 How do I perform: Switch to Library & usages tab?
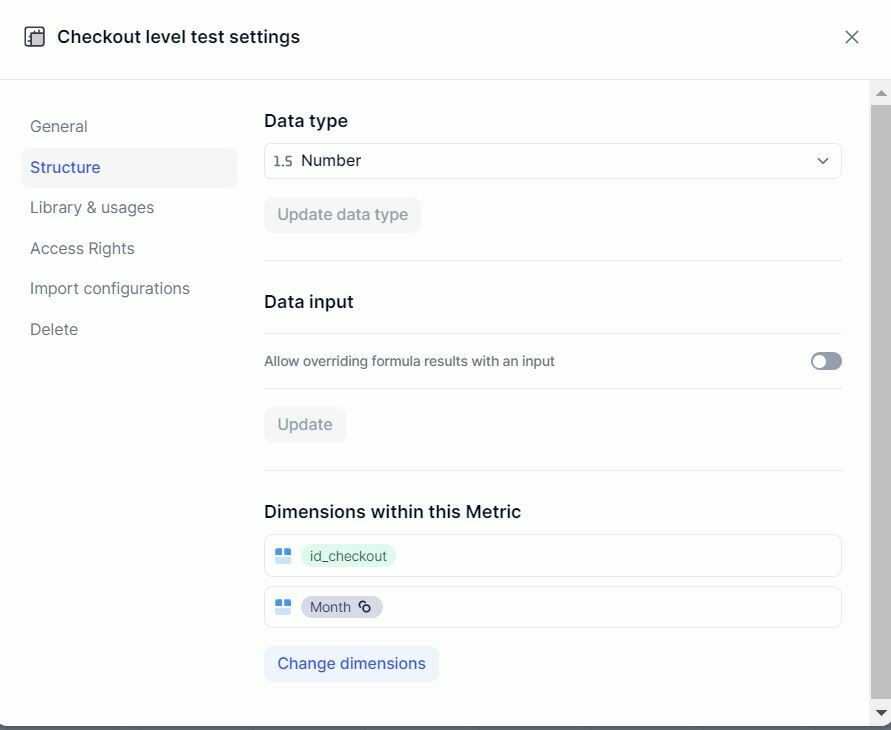click(92, 208)
